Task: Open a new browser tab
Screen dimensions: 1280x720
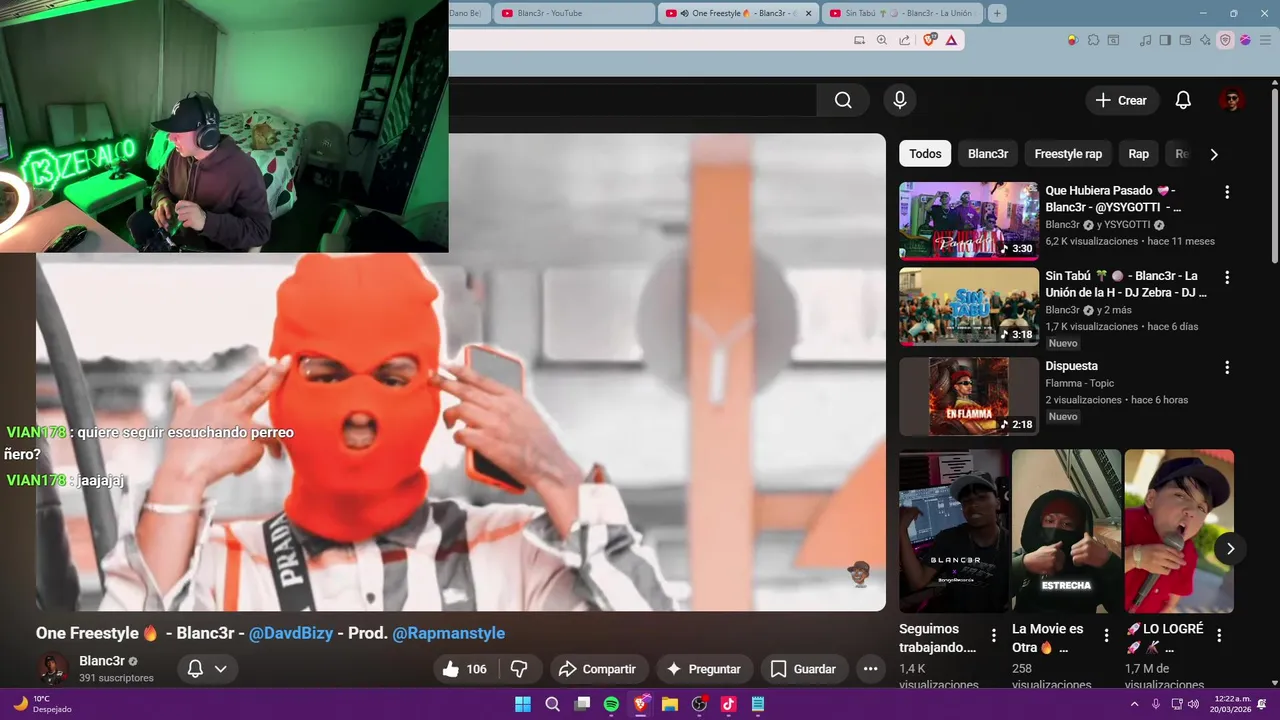Action: 997,13
